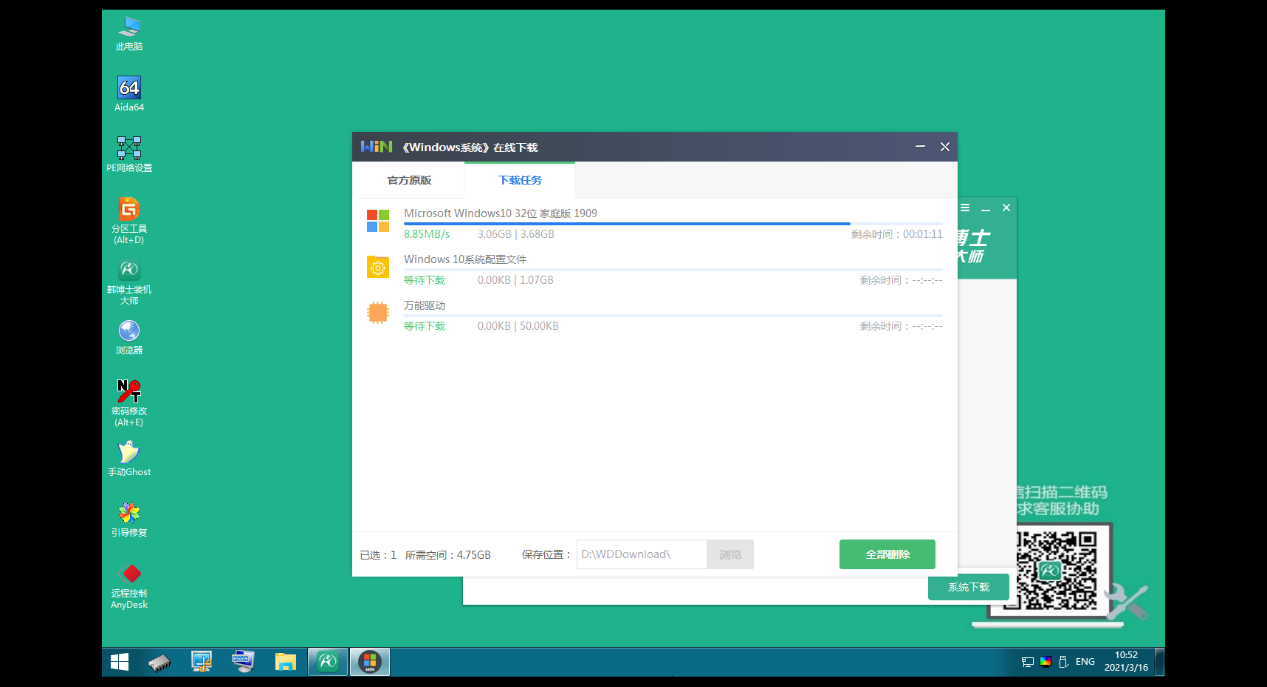
Task: Click the 全部删除 green button
Action: click(x=887, y=554)
